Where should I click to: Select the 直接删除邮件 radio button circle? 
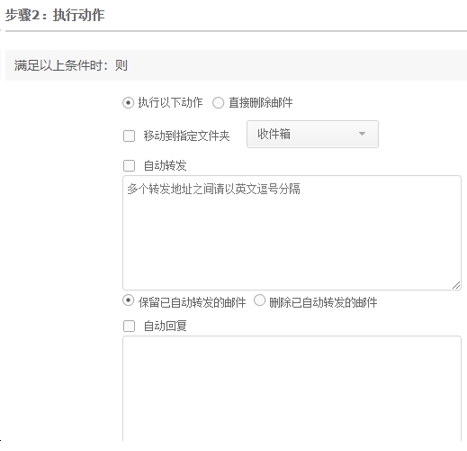(x=218, y=103)
